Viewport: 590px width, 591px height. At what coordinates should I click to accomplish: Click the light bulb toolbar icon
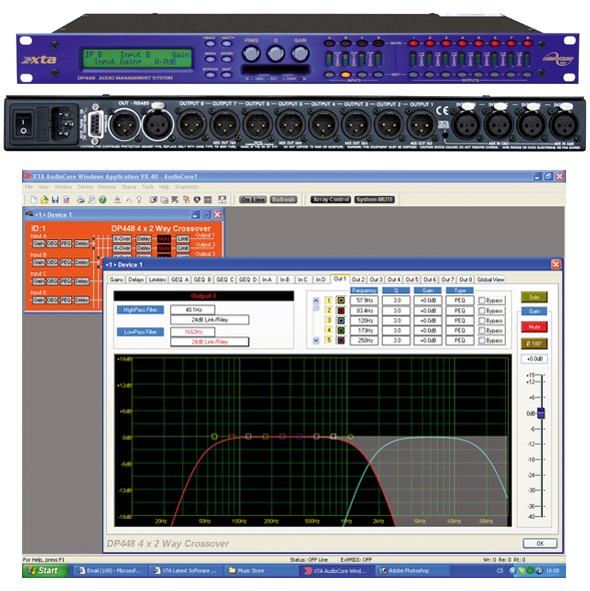pos(139,200)
